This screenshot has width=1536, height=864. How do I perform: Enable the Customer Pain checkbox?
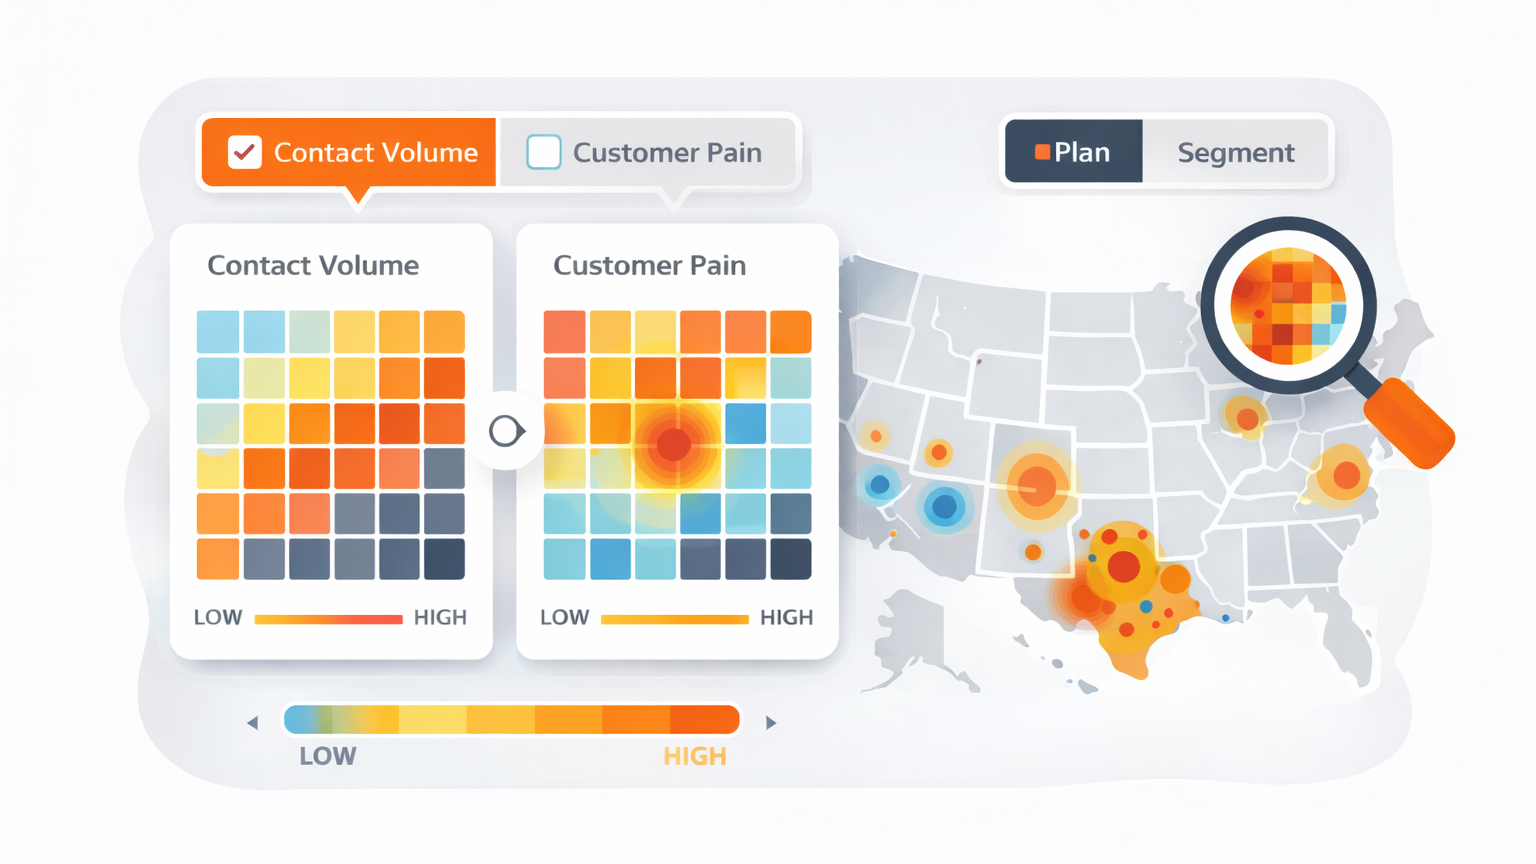point(544,152)
